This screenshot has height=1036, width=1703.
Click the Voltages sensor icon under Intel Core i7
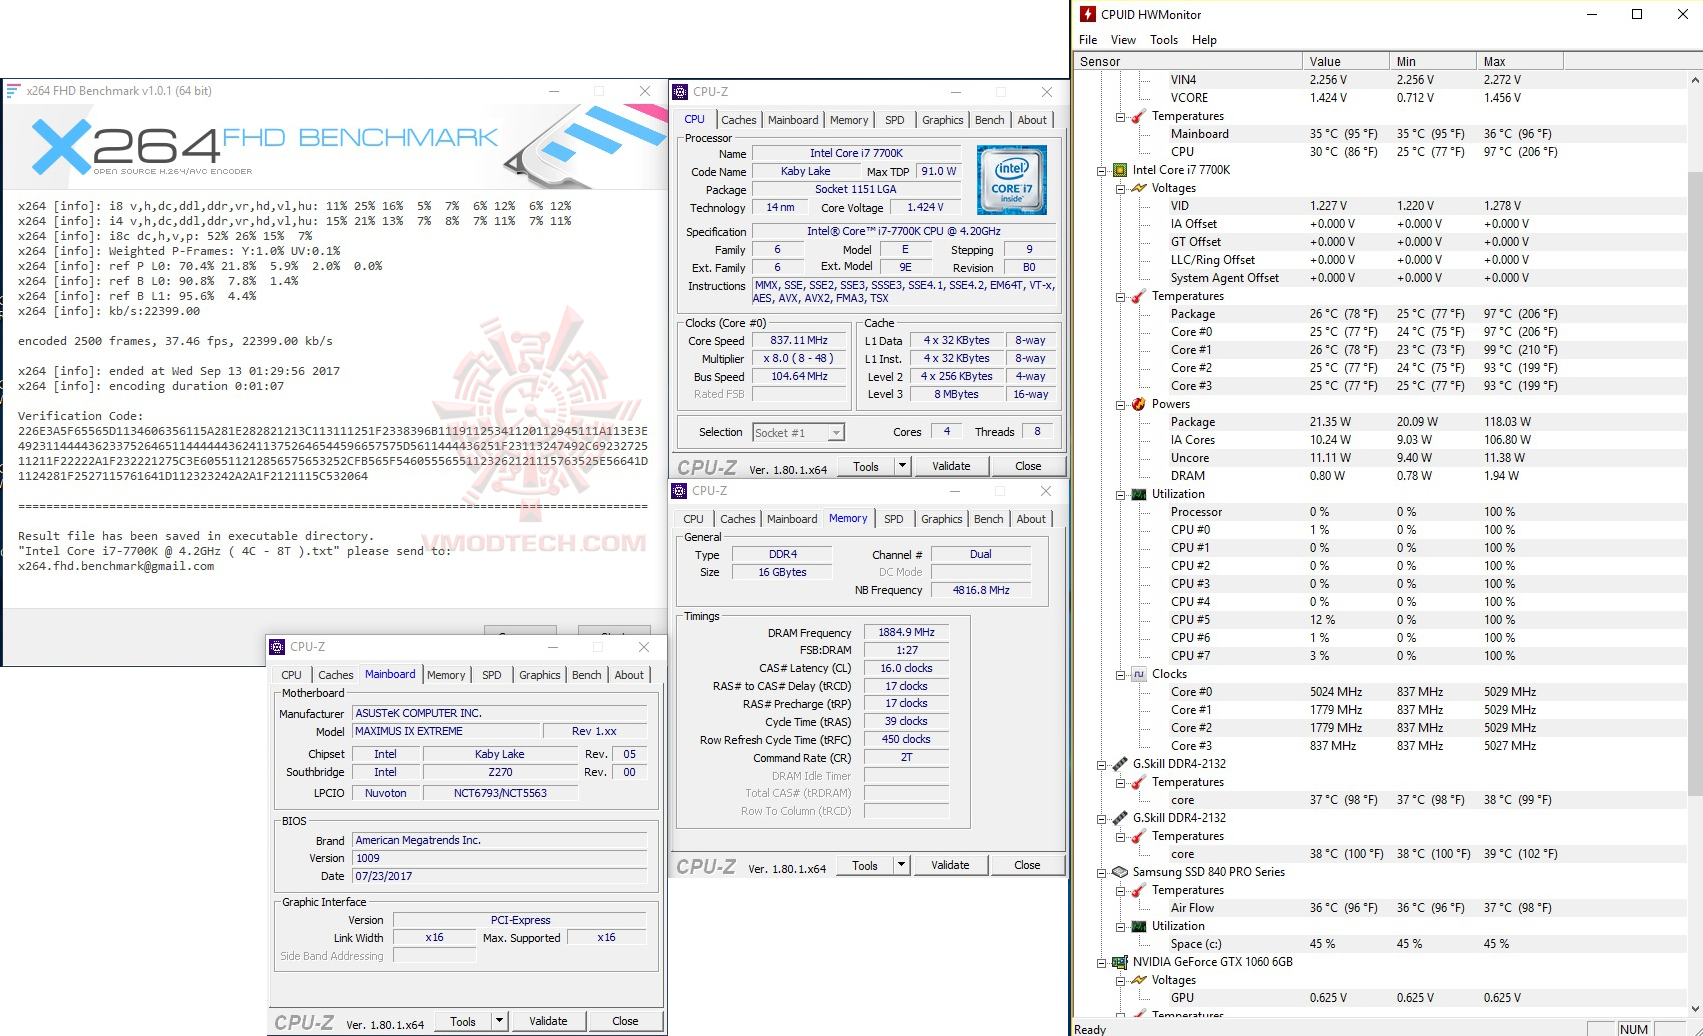1139,188
